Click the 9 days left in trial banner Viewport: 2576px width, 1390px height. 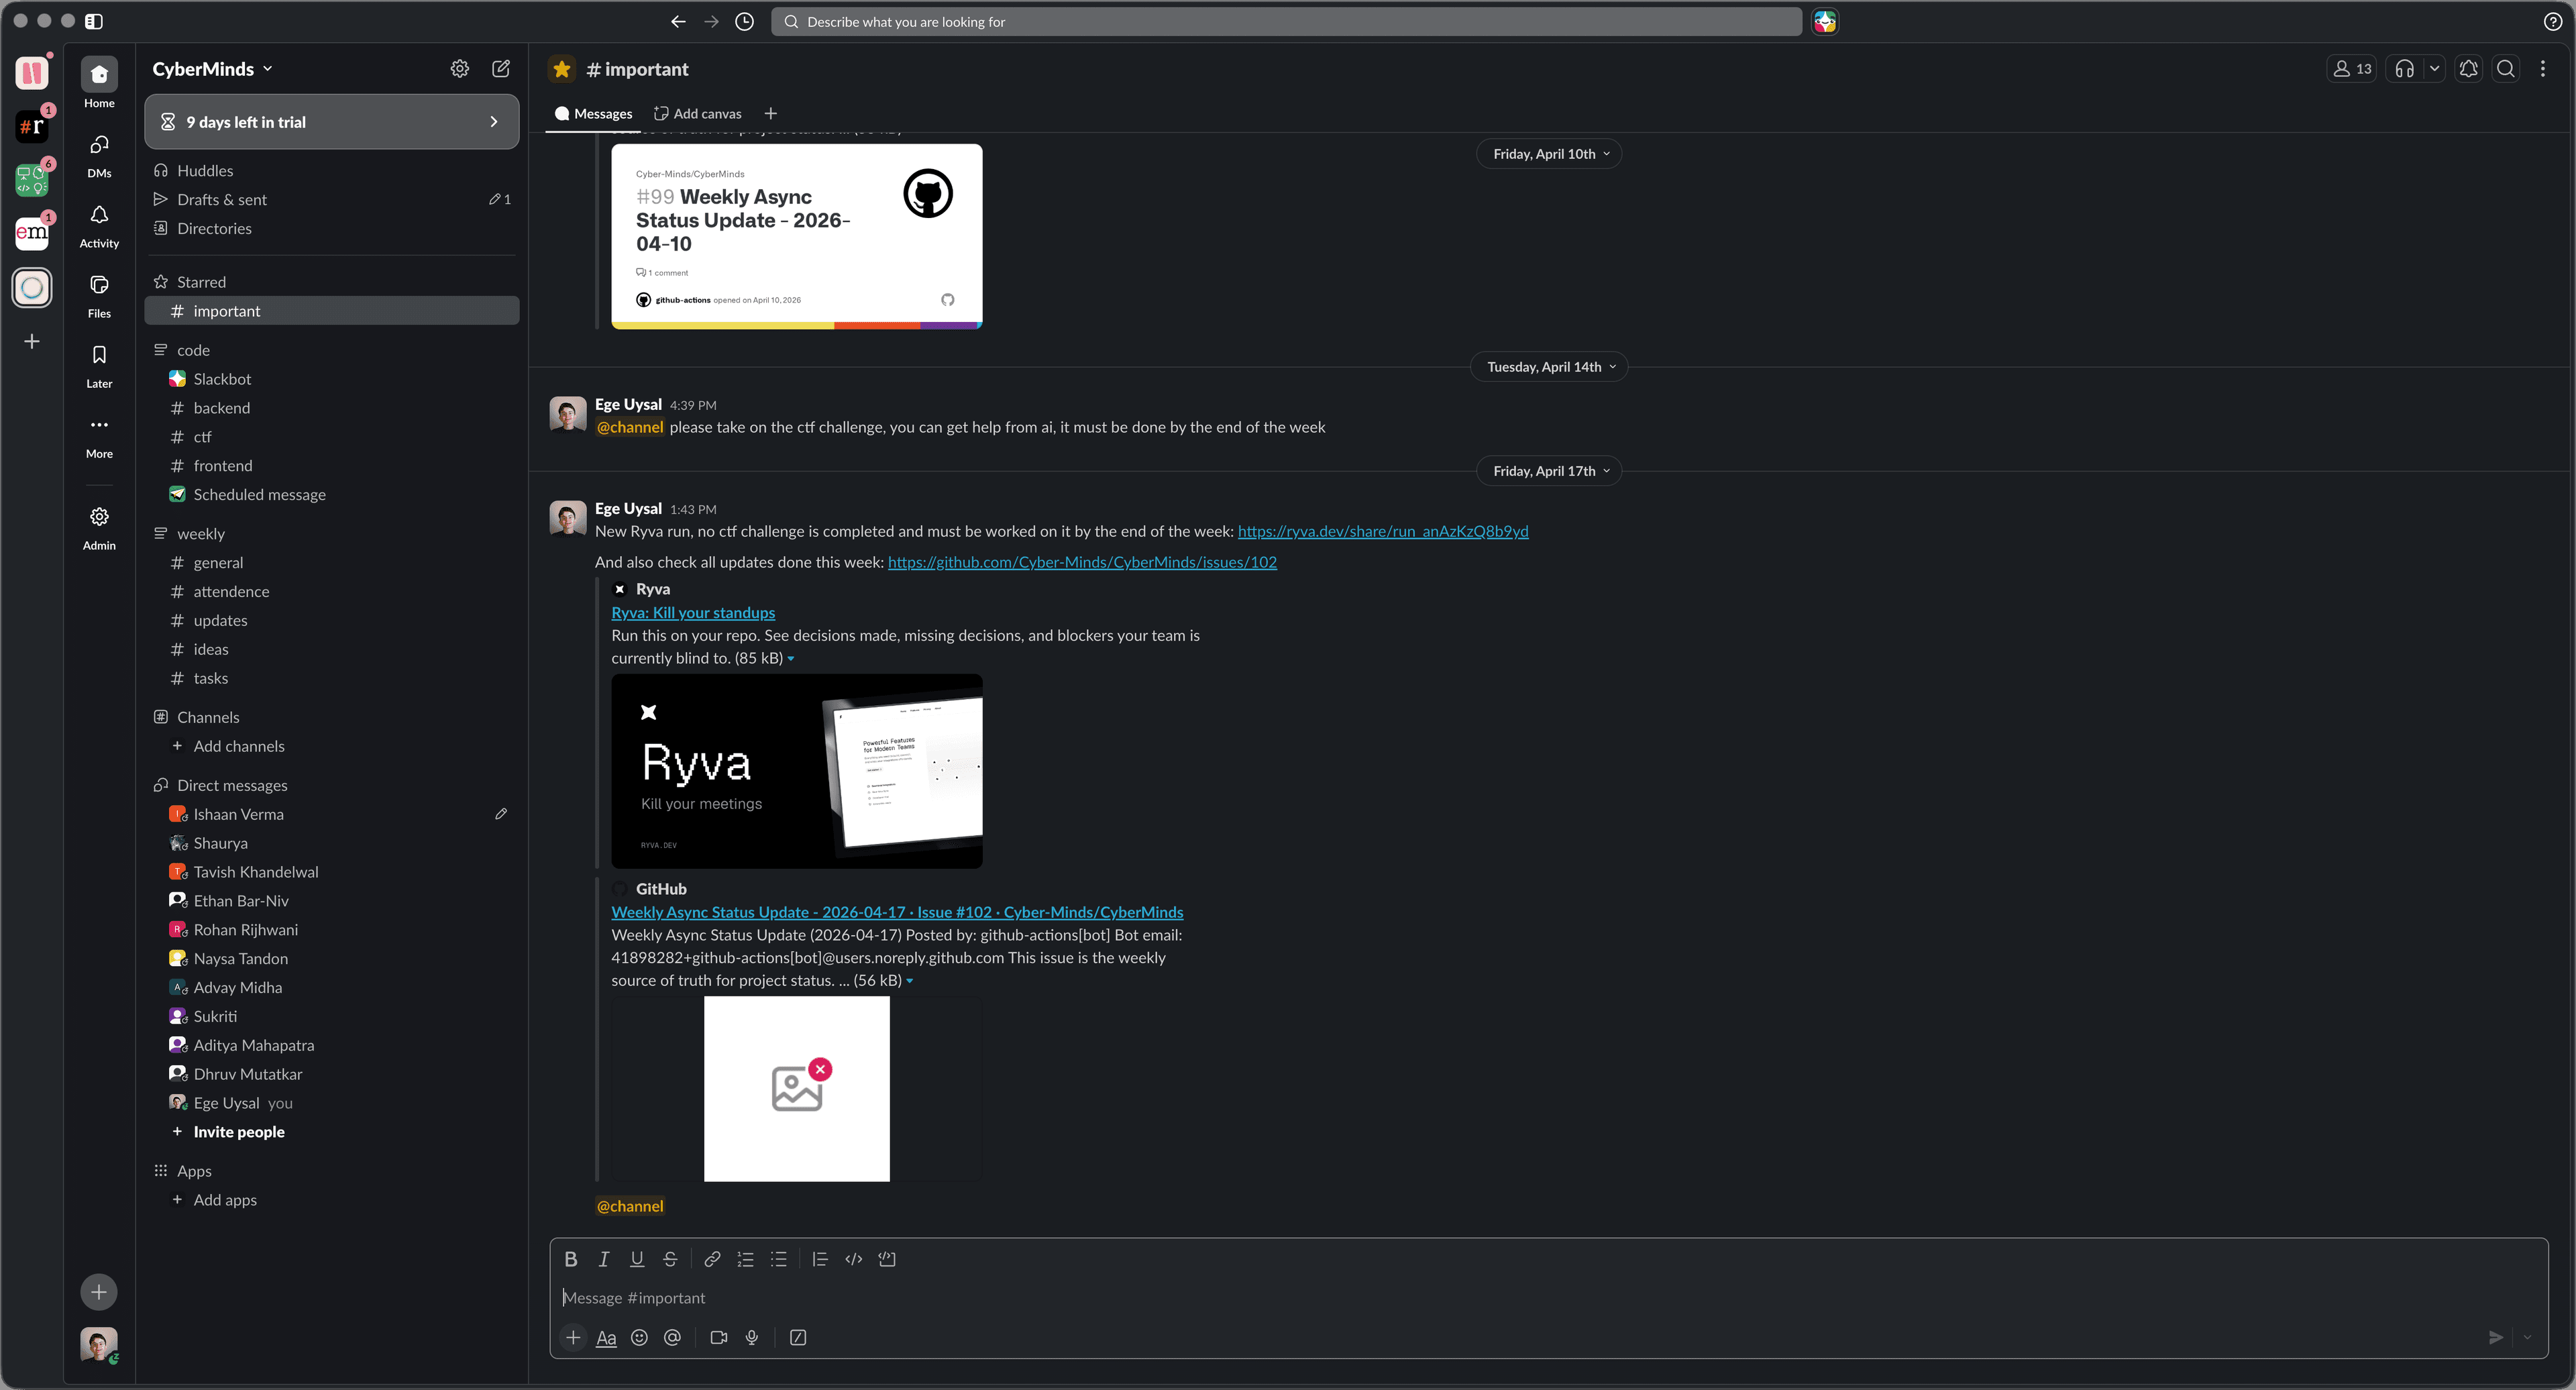[x=332, y=122]
